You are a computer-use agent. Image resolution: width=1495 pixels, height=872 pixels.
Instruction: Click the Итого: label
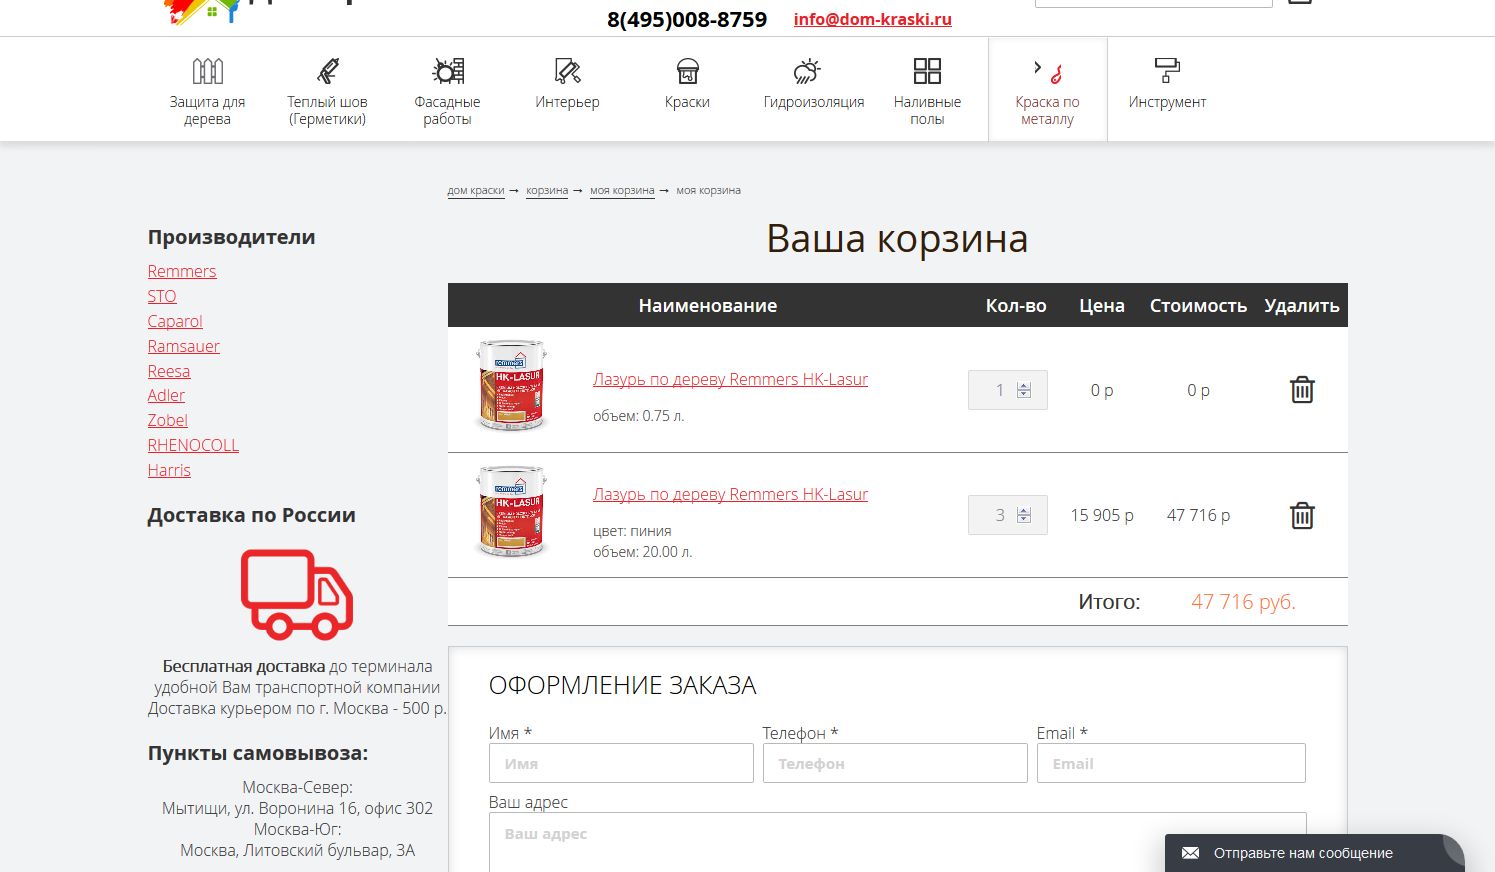(x=1109, y=602)
